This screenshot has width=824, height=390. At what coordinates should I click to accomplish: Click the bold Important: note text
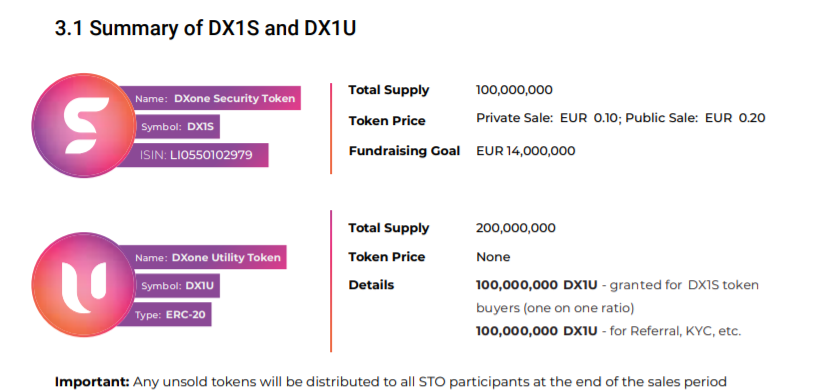pyautogui.click(x=92, y=382)
